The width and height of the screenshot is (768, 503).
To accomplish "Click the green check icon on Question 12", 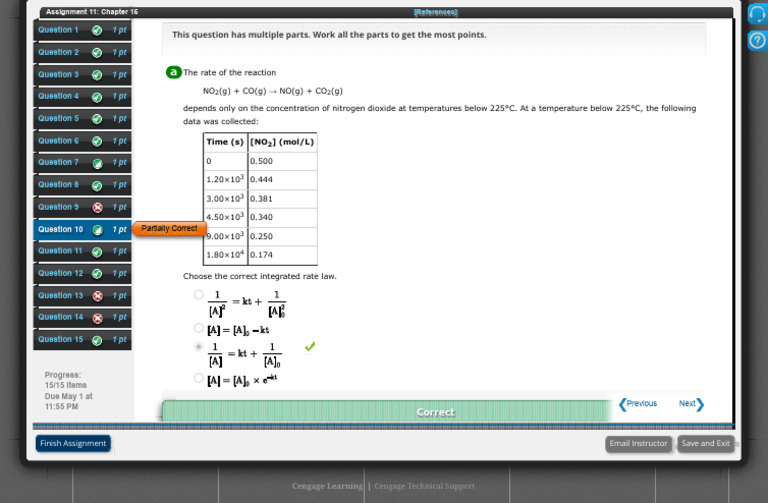I will tap(97, 274).
